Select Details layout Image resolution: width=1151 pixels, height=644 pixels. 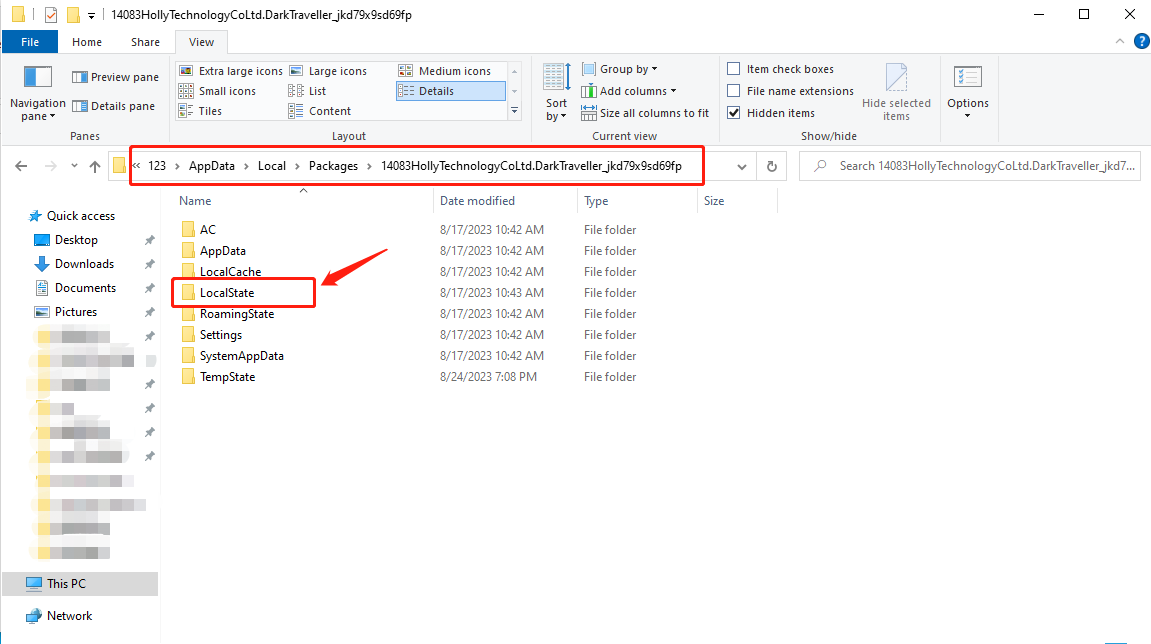(x=451, y=91)
